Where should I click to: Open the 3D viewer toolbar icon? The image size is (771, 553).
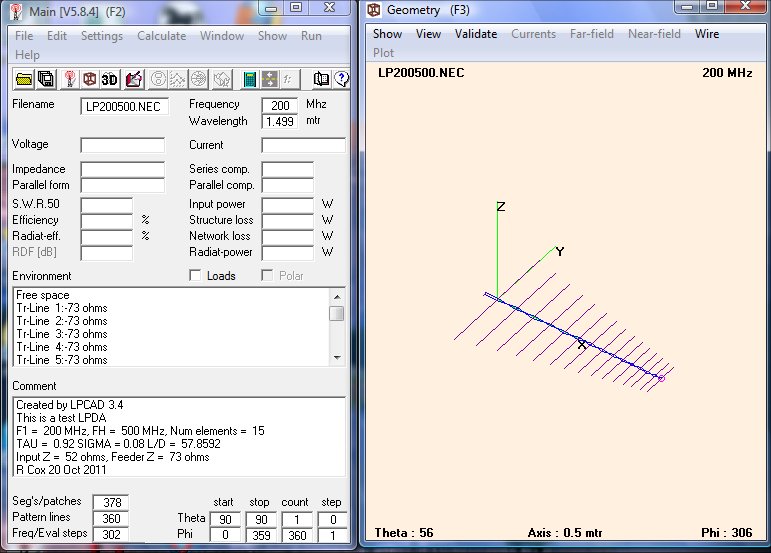(110, 79)
